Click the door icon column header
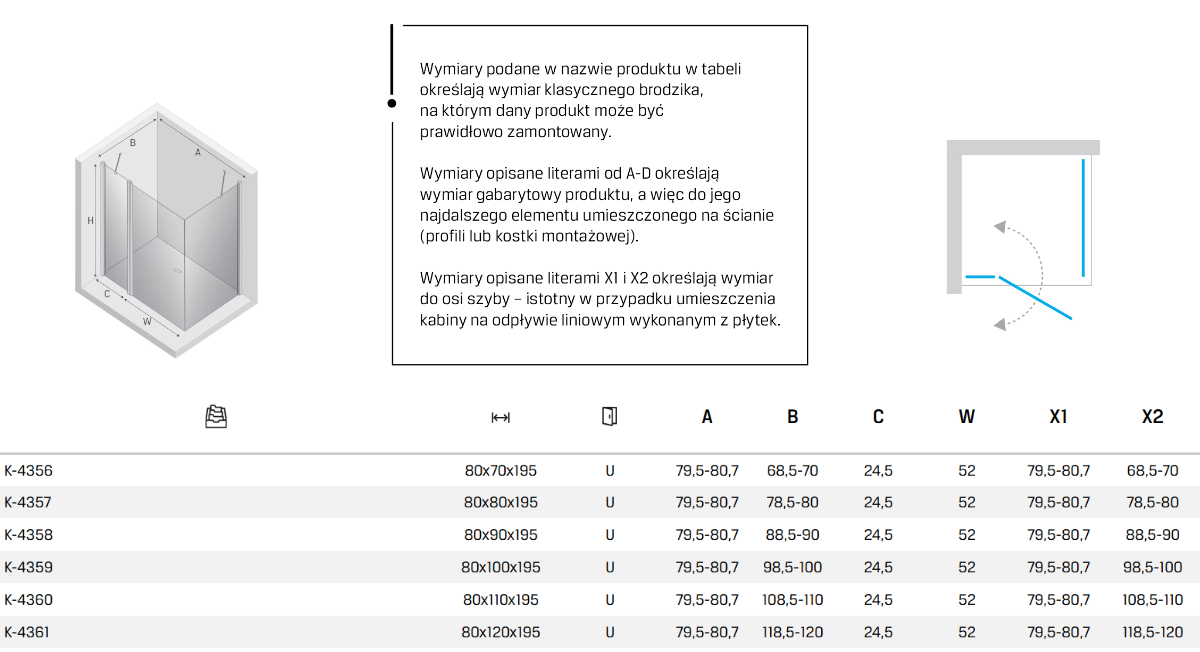 tap(610, 417)
